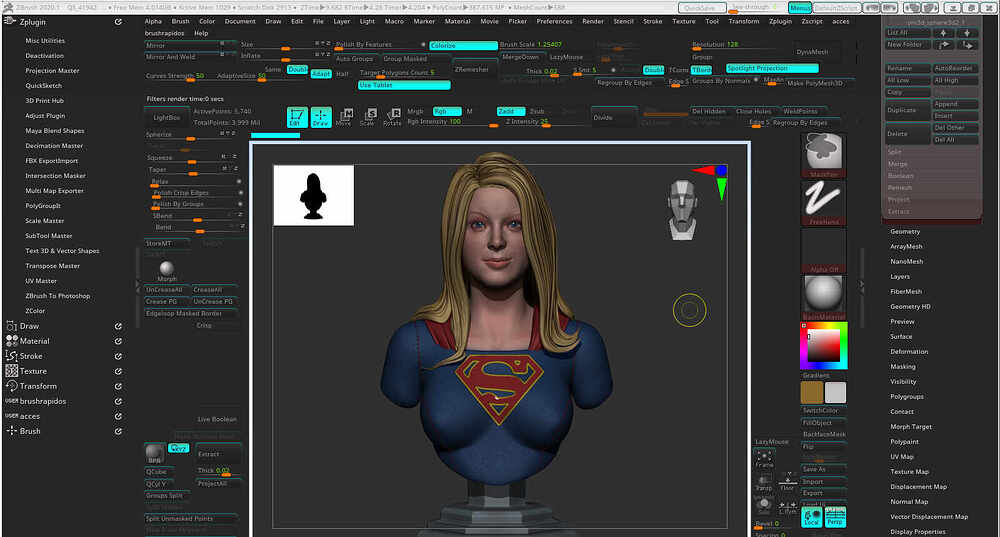Click the QuickSave button
Screen dimensions: 1000x537
click(701, 8)
